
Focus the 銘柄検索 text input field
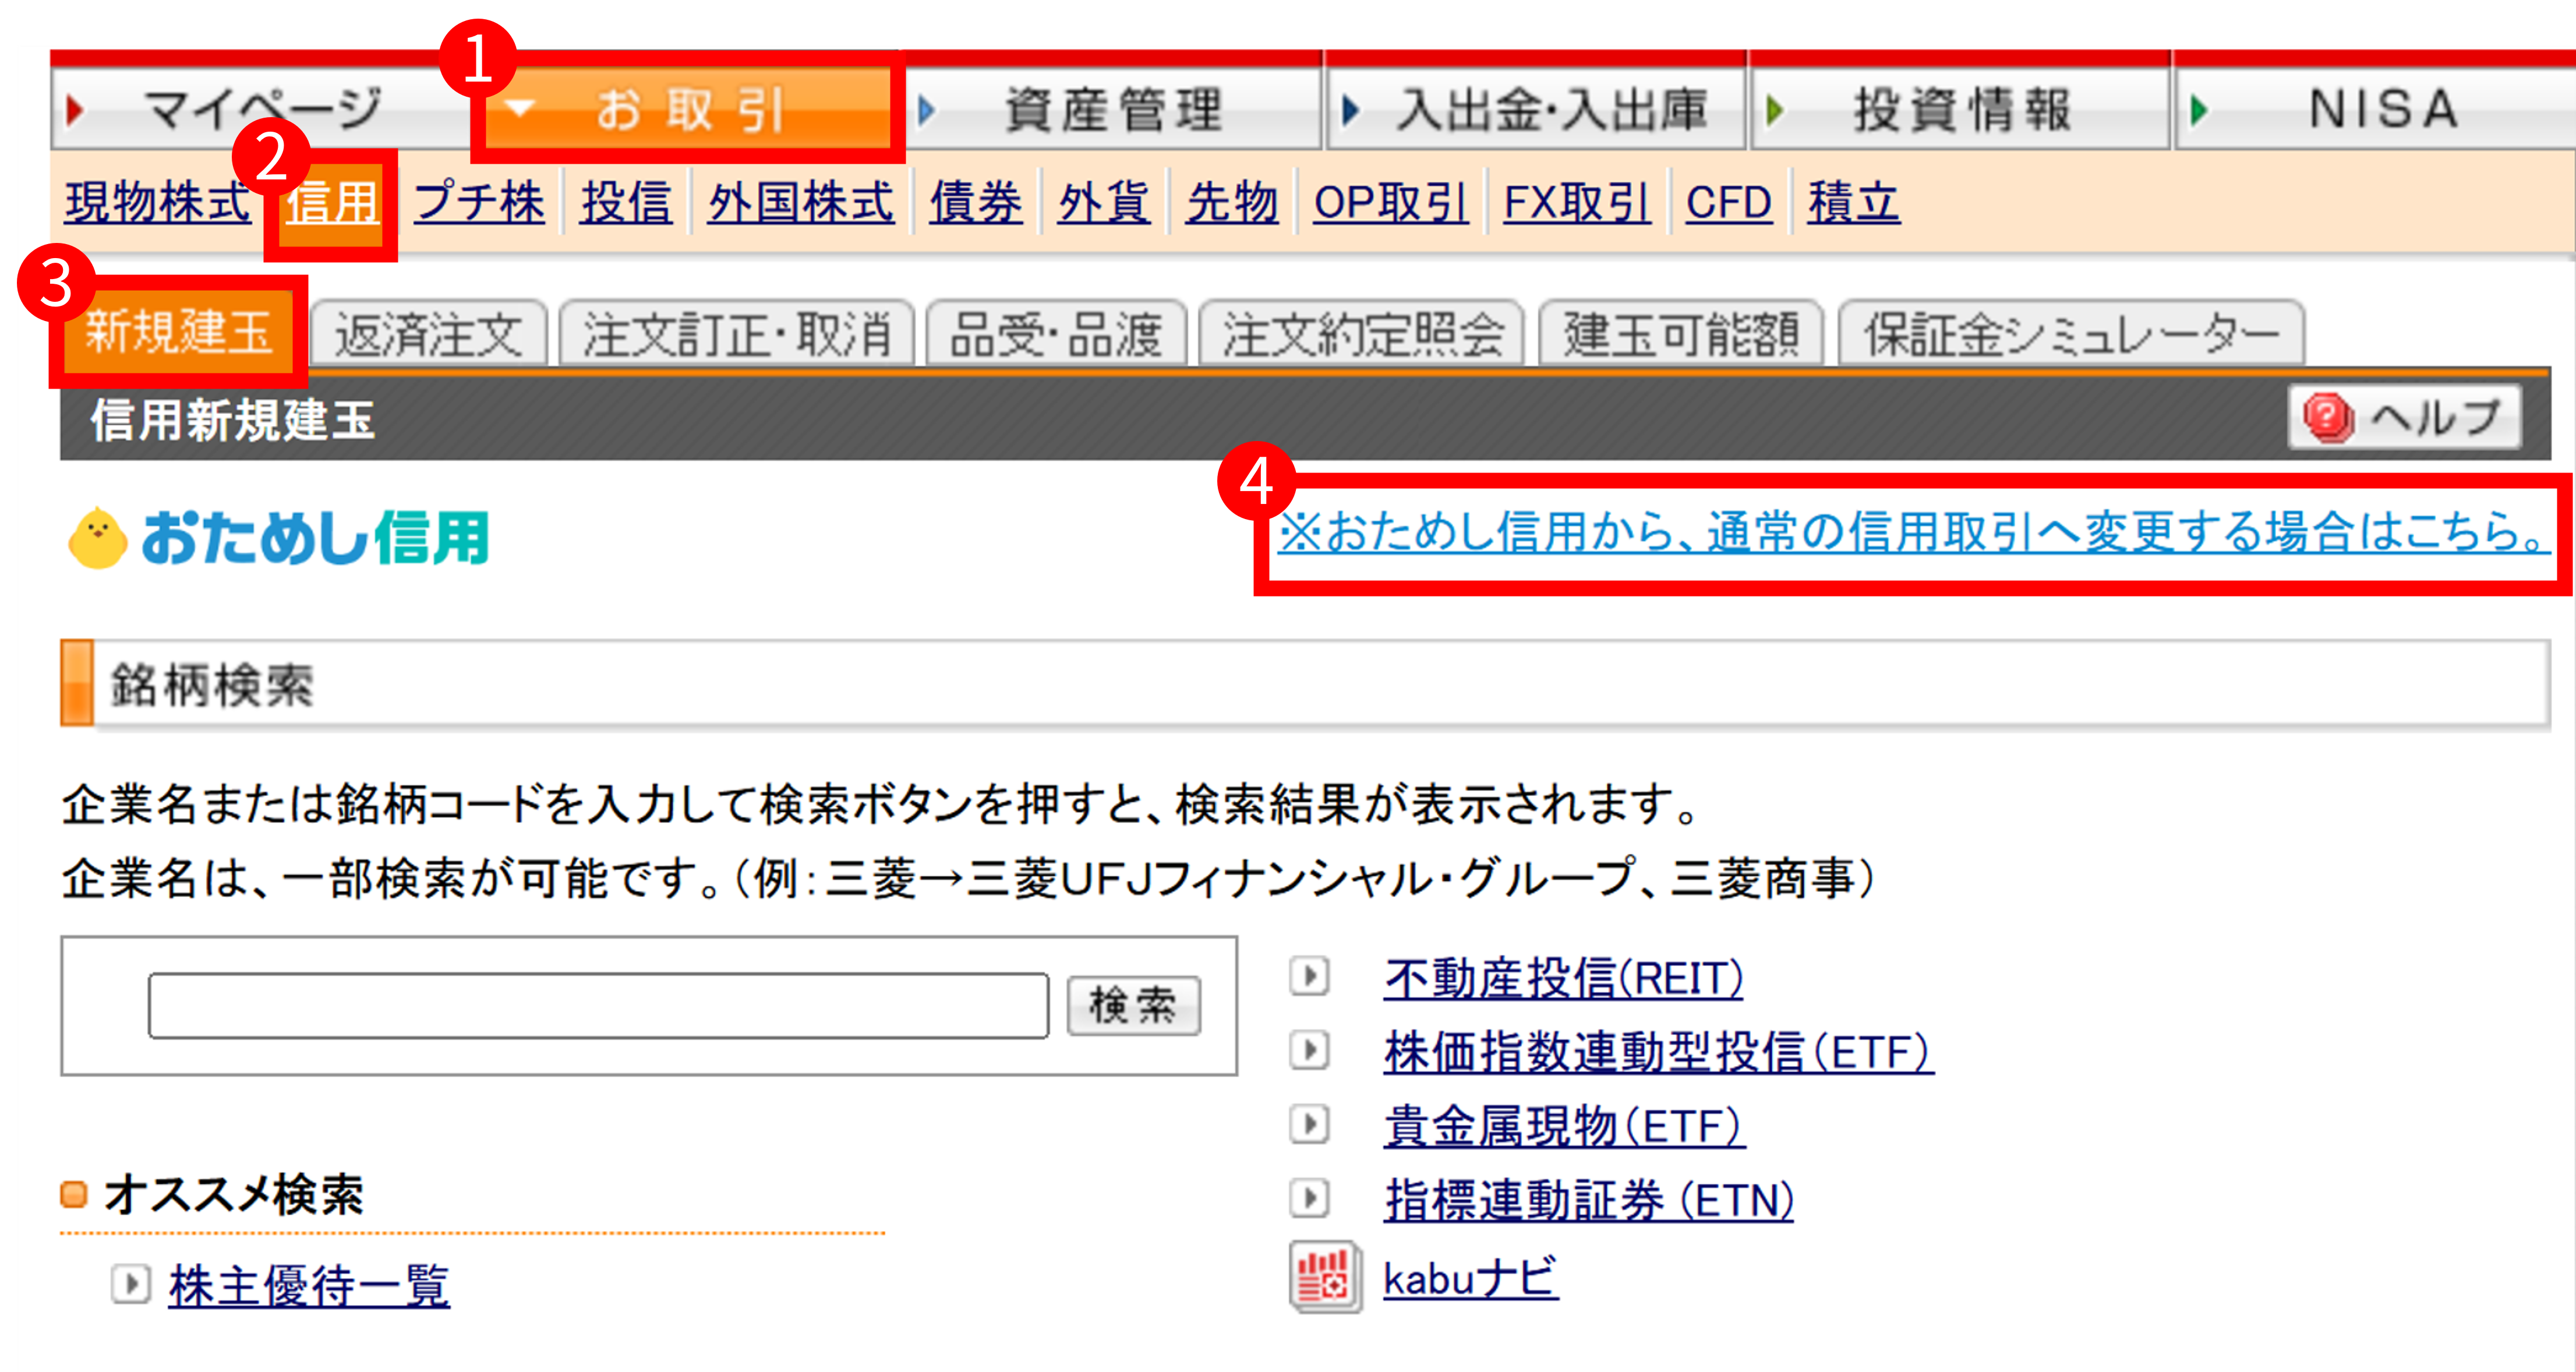(x=598, y=1006)
